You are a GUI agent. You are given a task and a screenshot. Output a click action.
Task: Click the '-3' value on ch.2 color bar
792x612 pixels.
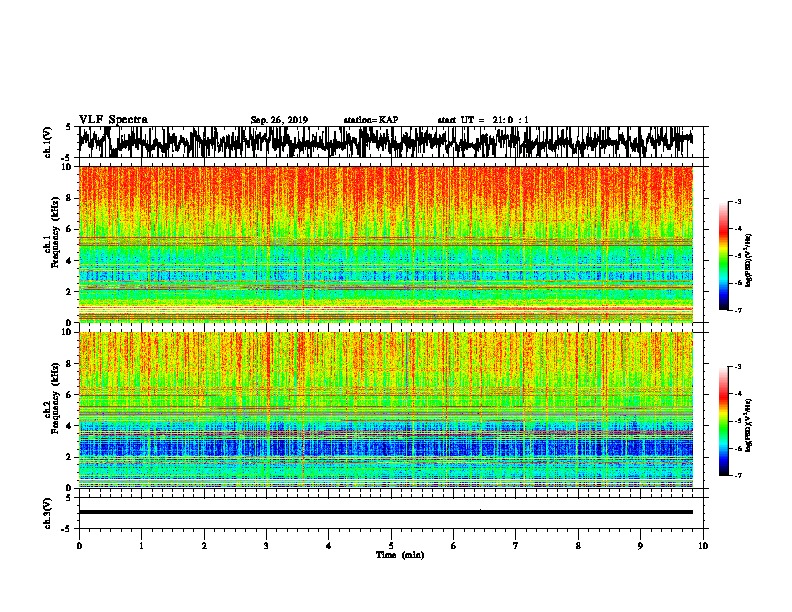(738, 367)
